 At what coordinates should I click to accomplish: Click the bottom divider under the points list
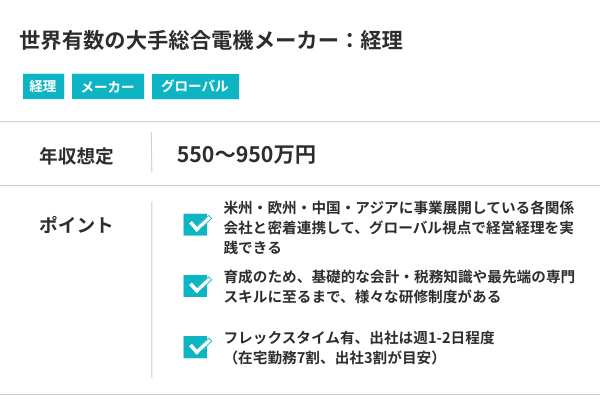300,394
